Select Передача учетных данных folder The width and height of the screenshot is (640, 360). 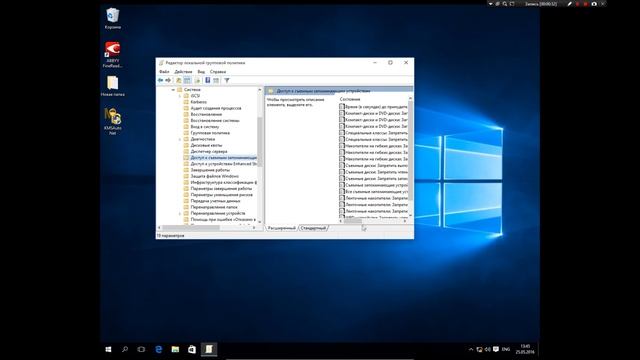click(x=215, y=201)
